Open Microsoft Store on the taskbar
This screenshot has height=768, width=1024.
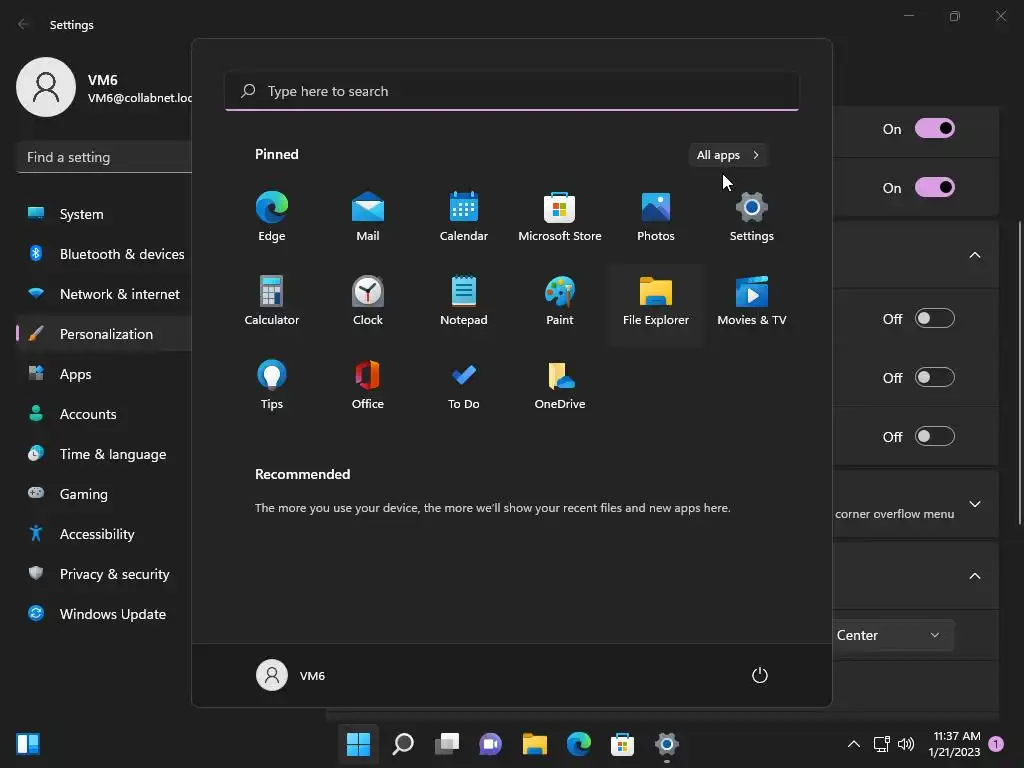pyautogui.click(x=622, y=744)
